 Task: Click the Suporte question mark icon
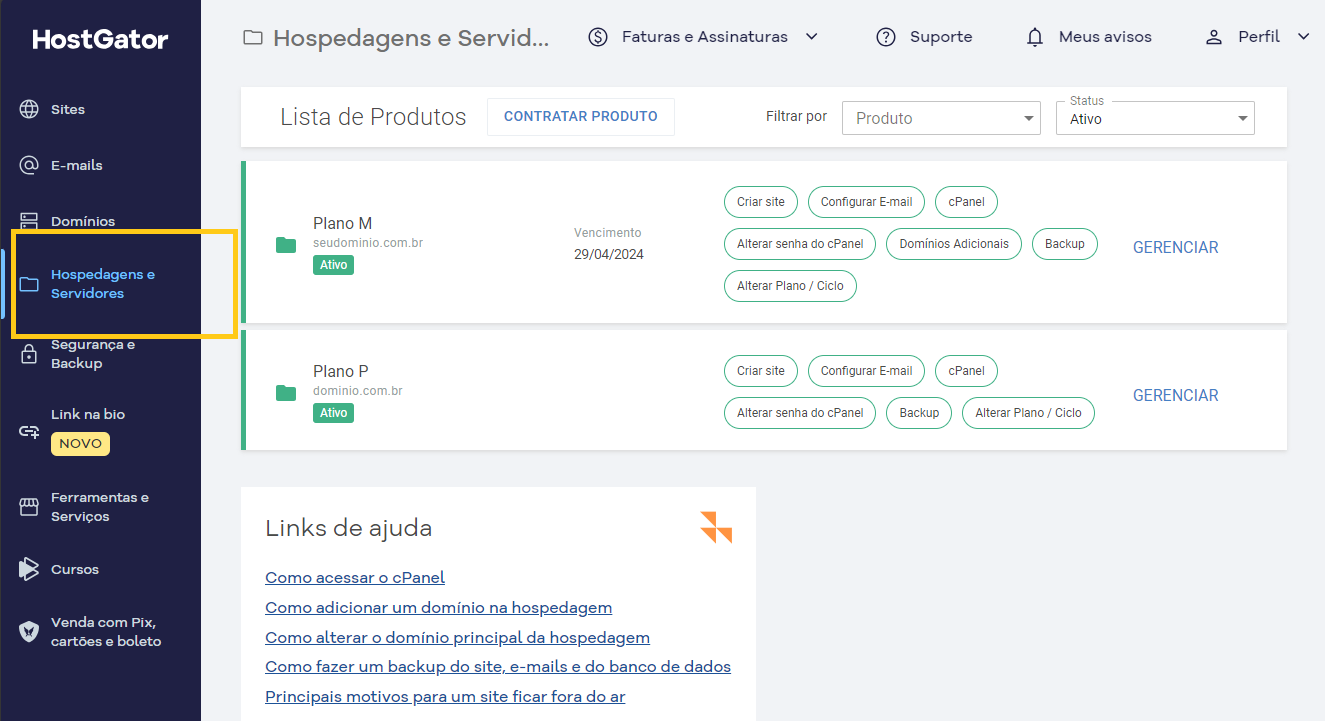pyautogui.click(x=886, y=37)
